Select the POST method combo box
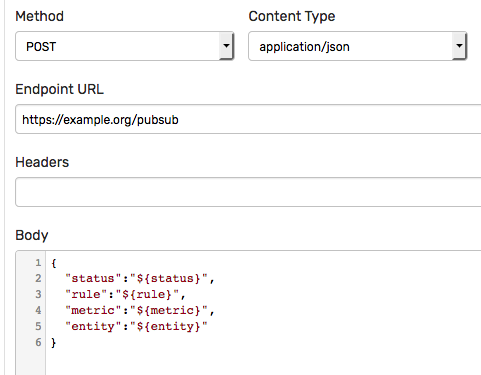The height and width of the screenshot is (375, 481). pos(125,46)
